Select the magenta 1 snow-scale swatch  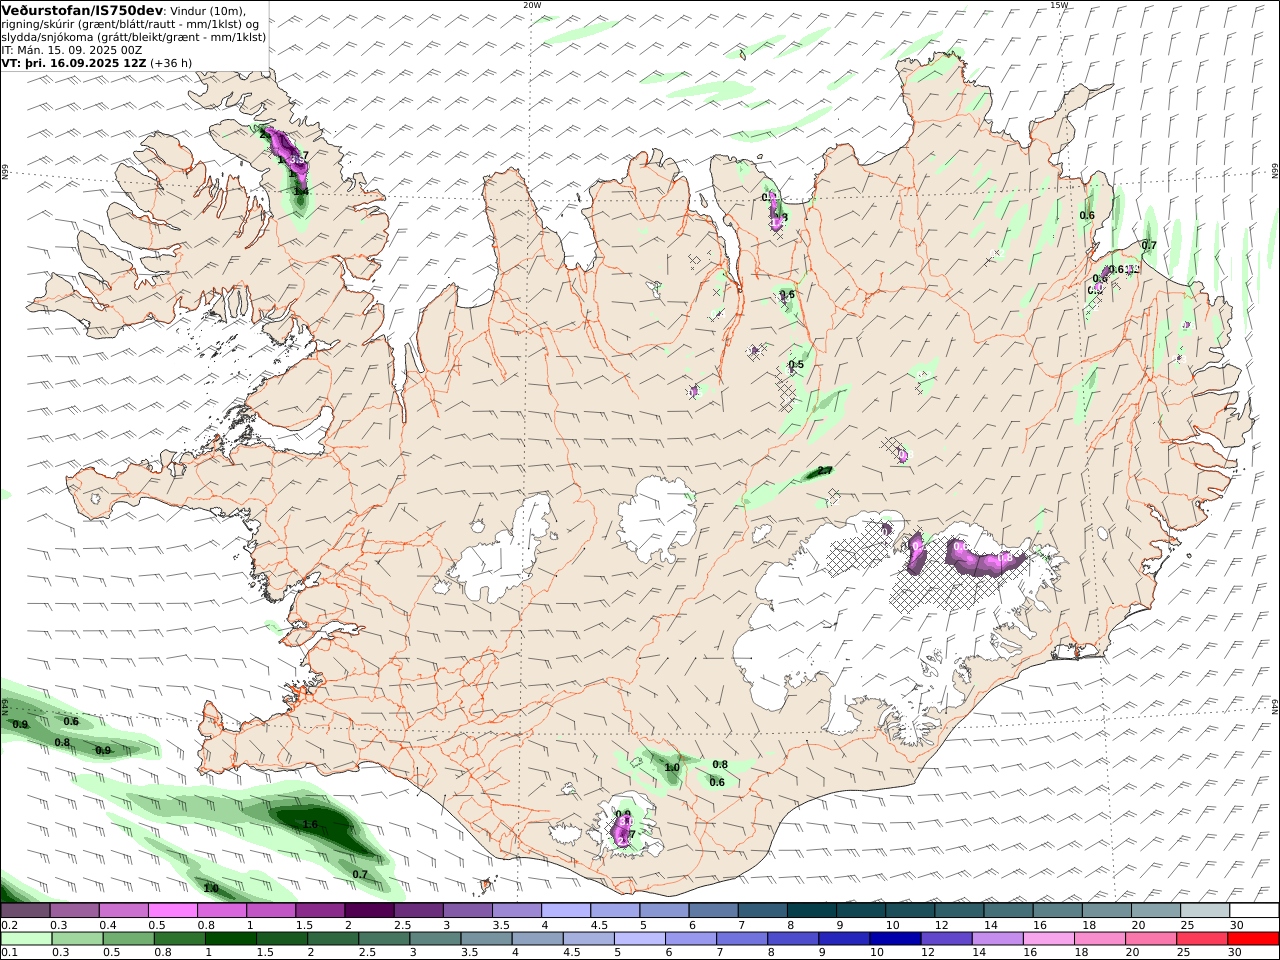(x=270, y=911)
